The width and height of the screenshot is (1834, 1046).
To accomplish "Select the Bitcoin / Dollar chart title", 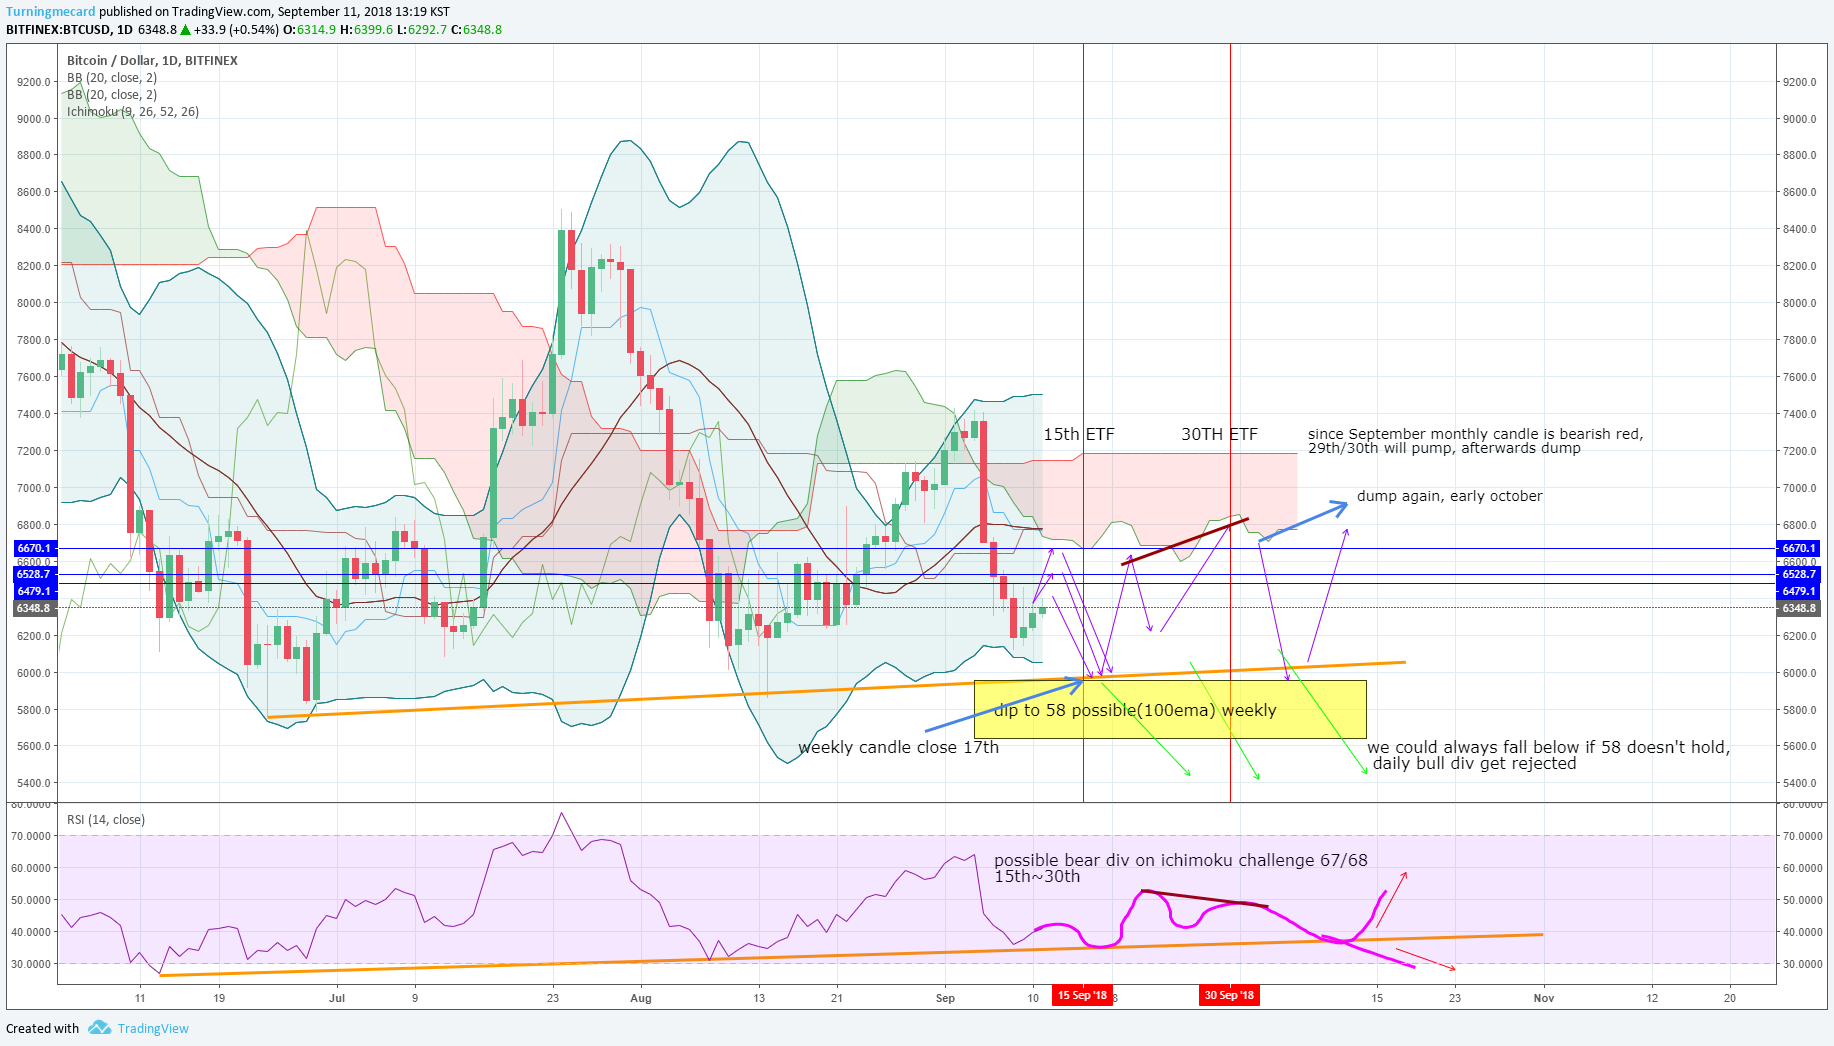I will click(152, 61).
